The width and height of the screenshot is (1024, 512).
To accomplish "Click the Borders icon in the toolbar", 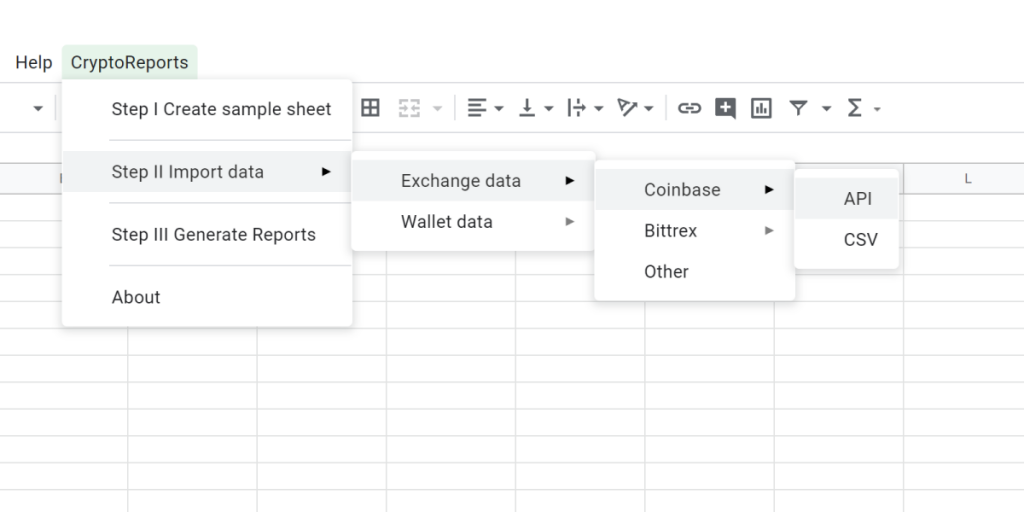I will point(370,108).
